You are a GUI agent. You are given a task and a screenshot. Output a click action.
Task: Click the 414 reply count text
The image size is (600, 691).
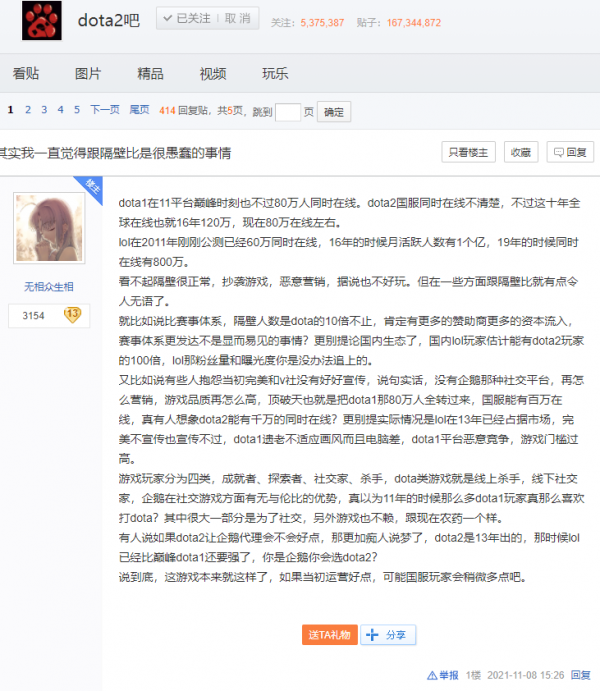click(x=167, y=111)
